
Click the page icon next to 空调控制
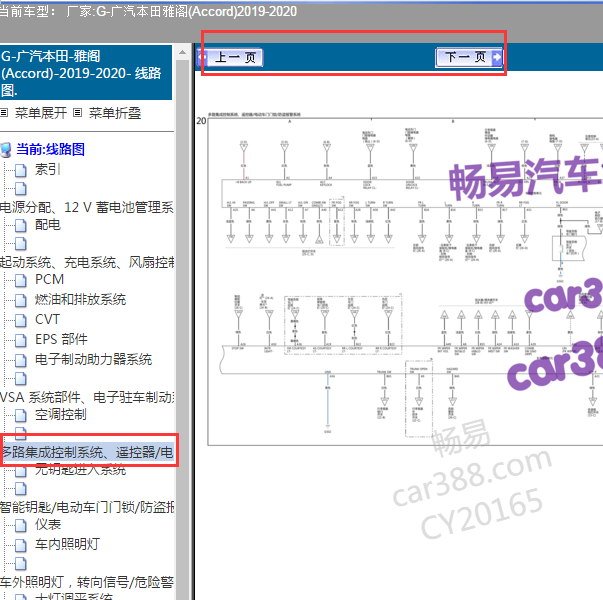point(21,415)
